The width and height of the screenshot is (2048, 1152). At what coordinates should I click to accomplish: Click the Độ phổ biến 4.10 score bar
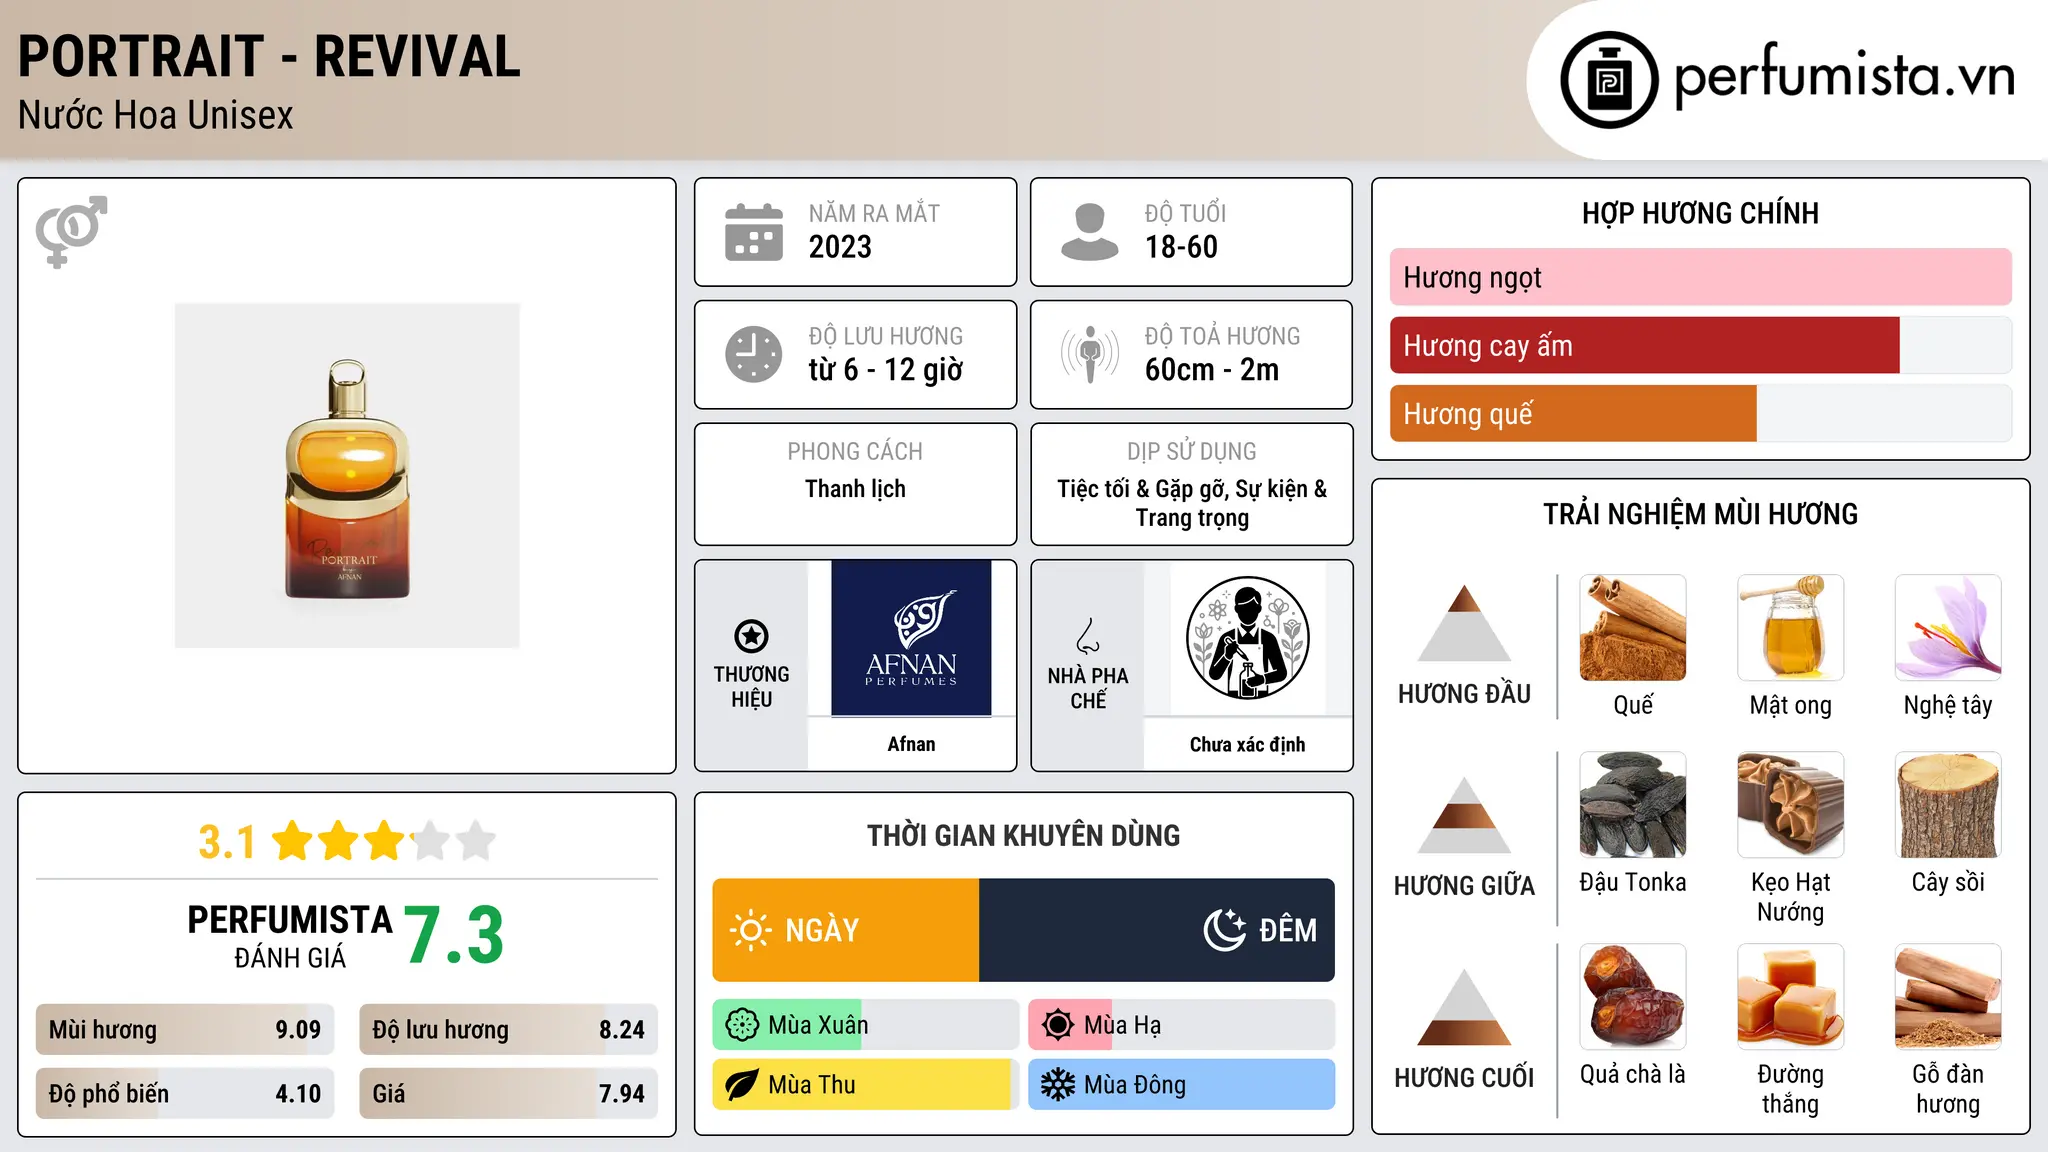(185, 1094)
